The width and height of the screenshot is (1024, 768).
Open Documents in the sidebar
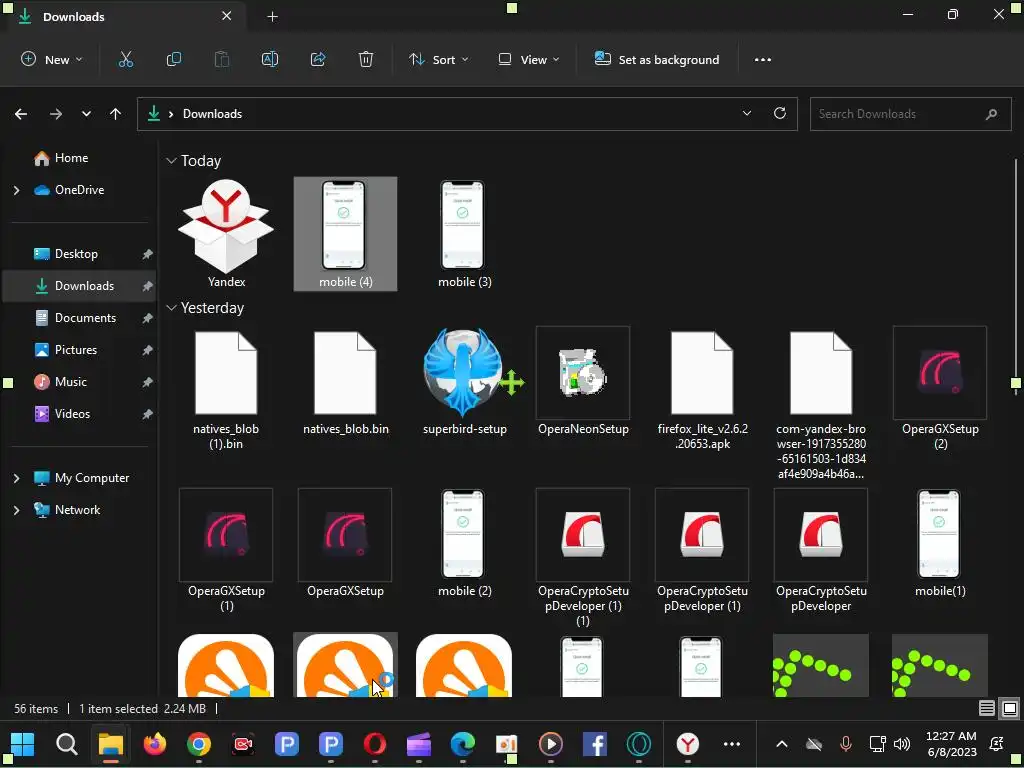point(85,318)
